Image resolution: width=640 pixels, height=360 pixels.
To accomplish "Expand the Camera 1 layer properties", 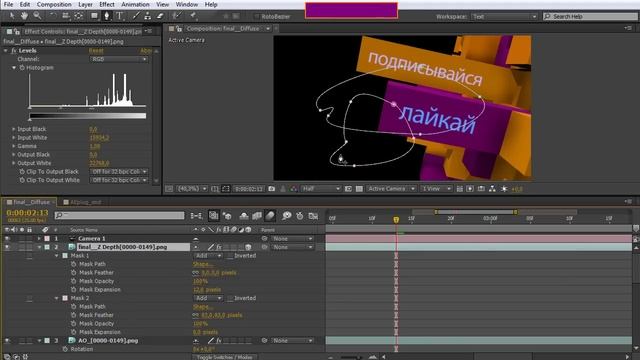I will coord(39,238).
